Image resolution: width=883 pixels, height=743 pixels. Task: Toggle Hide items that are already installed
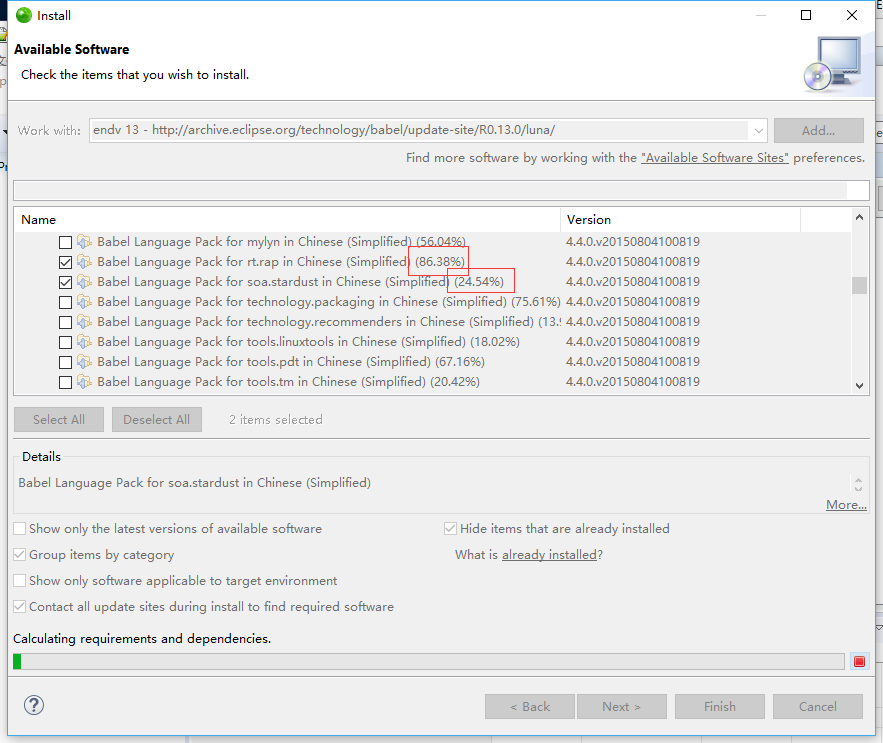point(450,528)
